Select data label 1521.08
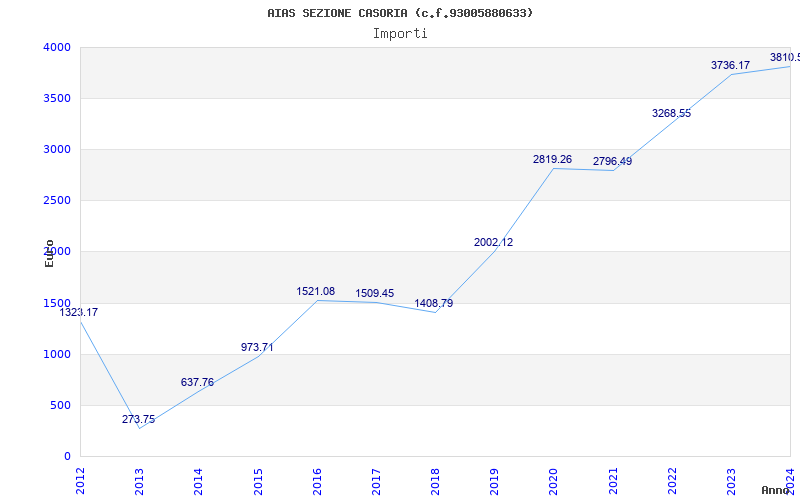The image size is (800, 500). [x=316, y=291]
